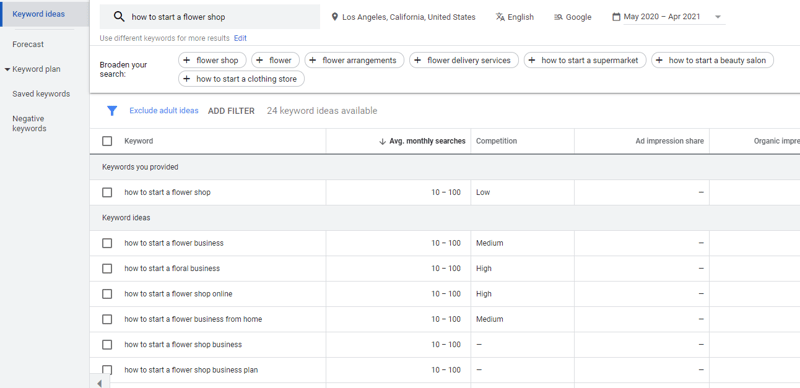Click 'Low' competition value for flower shop
This screenshot has height=388, width=800.
pos(483,192)
